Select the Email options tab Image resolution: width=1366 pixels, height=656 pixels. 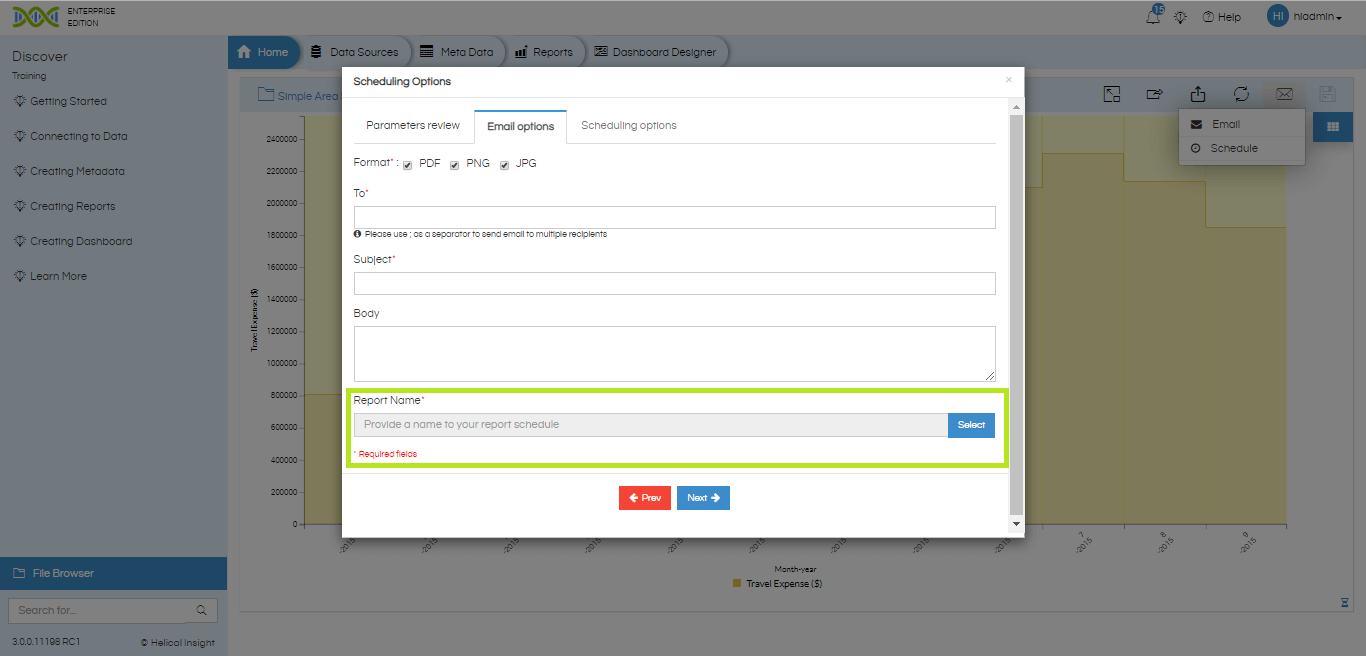(x=520, y=127)
